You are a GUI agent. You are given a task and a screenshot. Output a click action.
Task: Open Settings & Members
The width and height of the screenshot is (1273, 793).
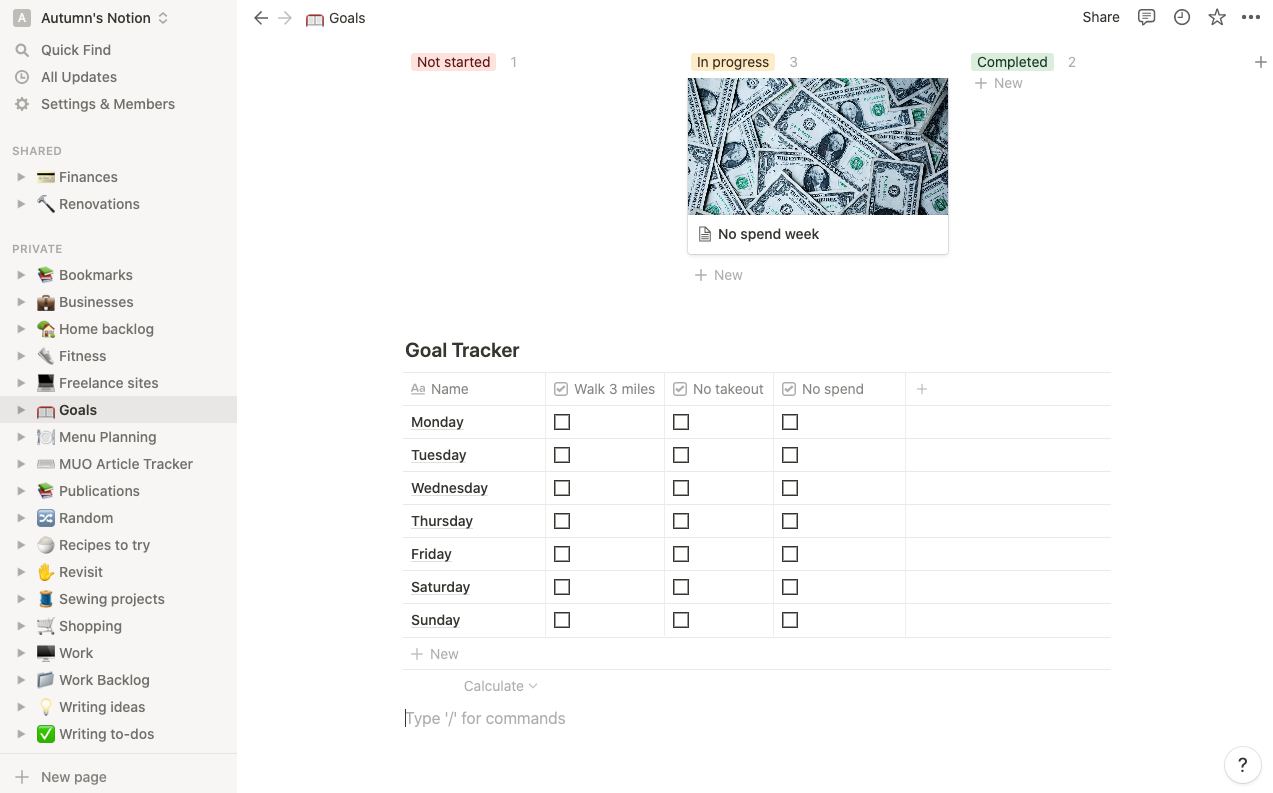click(107, 104)
